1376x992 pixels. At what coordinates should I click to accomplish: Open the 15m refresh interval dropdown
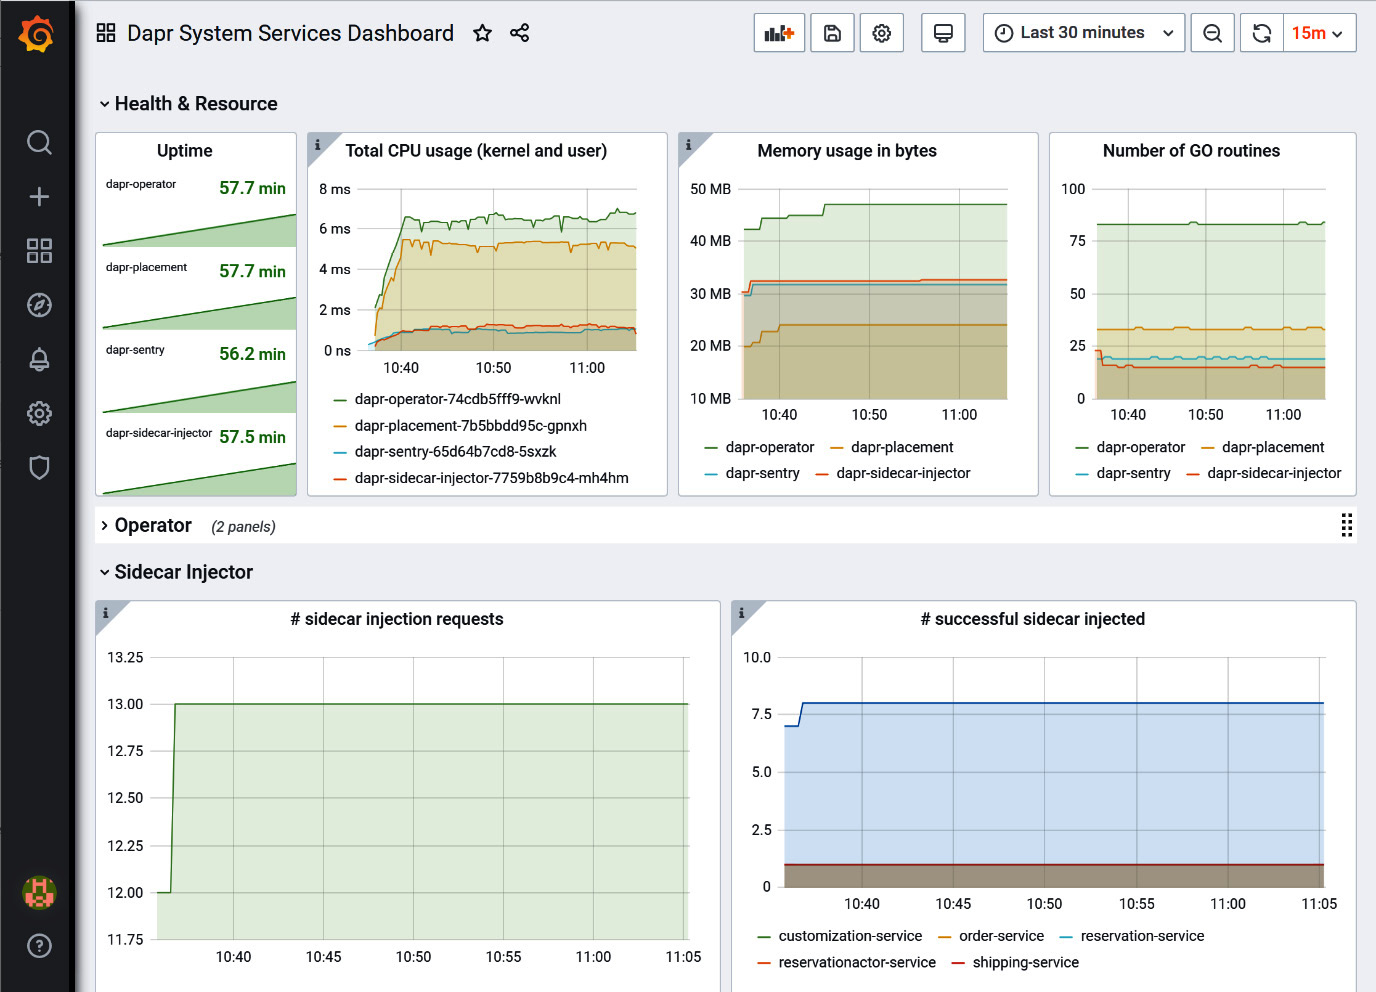click(x=1320, y=33)
